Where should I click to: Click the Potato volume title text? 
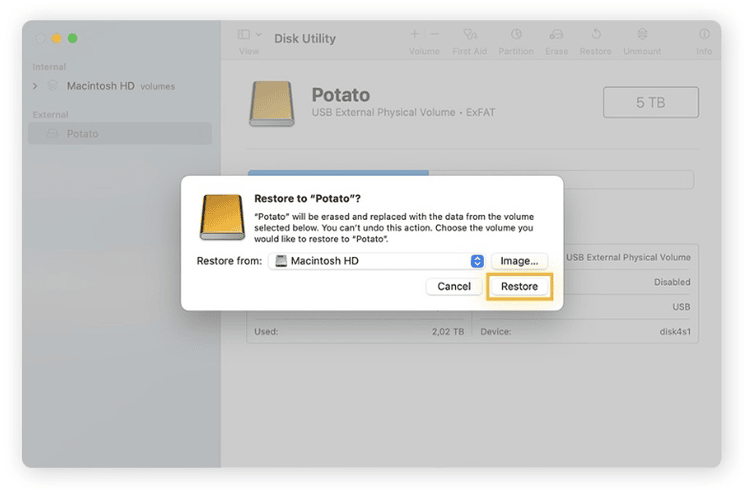point(341,95)
